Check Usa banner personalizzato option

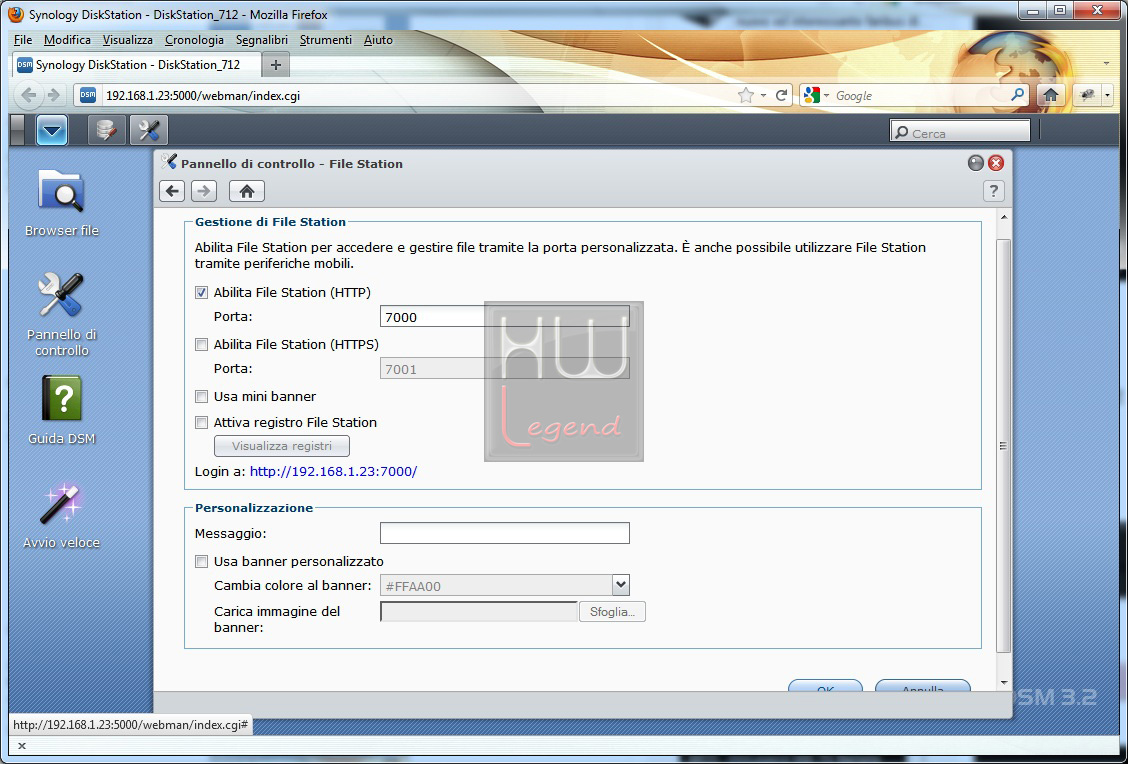coord(201,561)
